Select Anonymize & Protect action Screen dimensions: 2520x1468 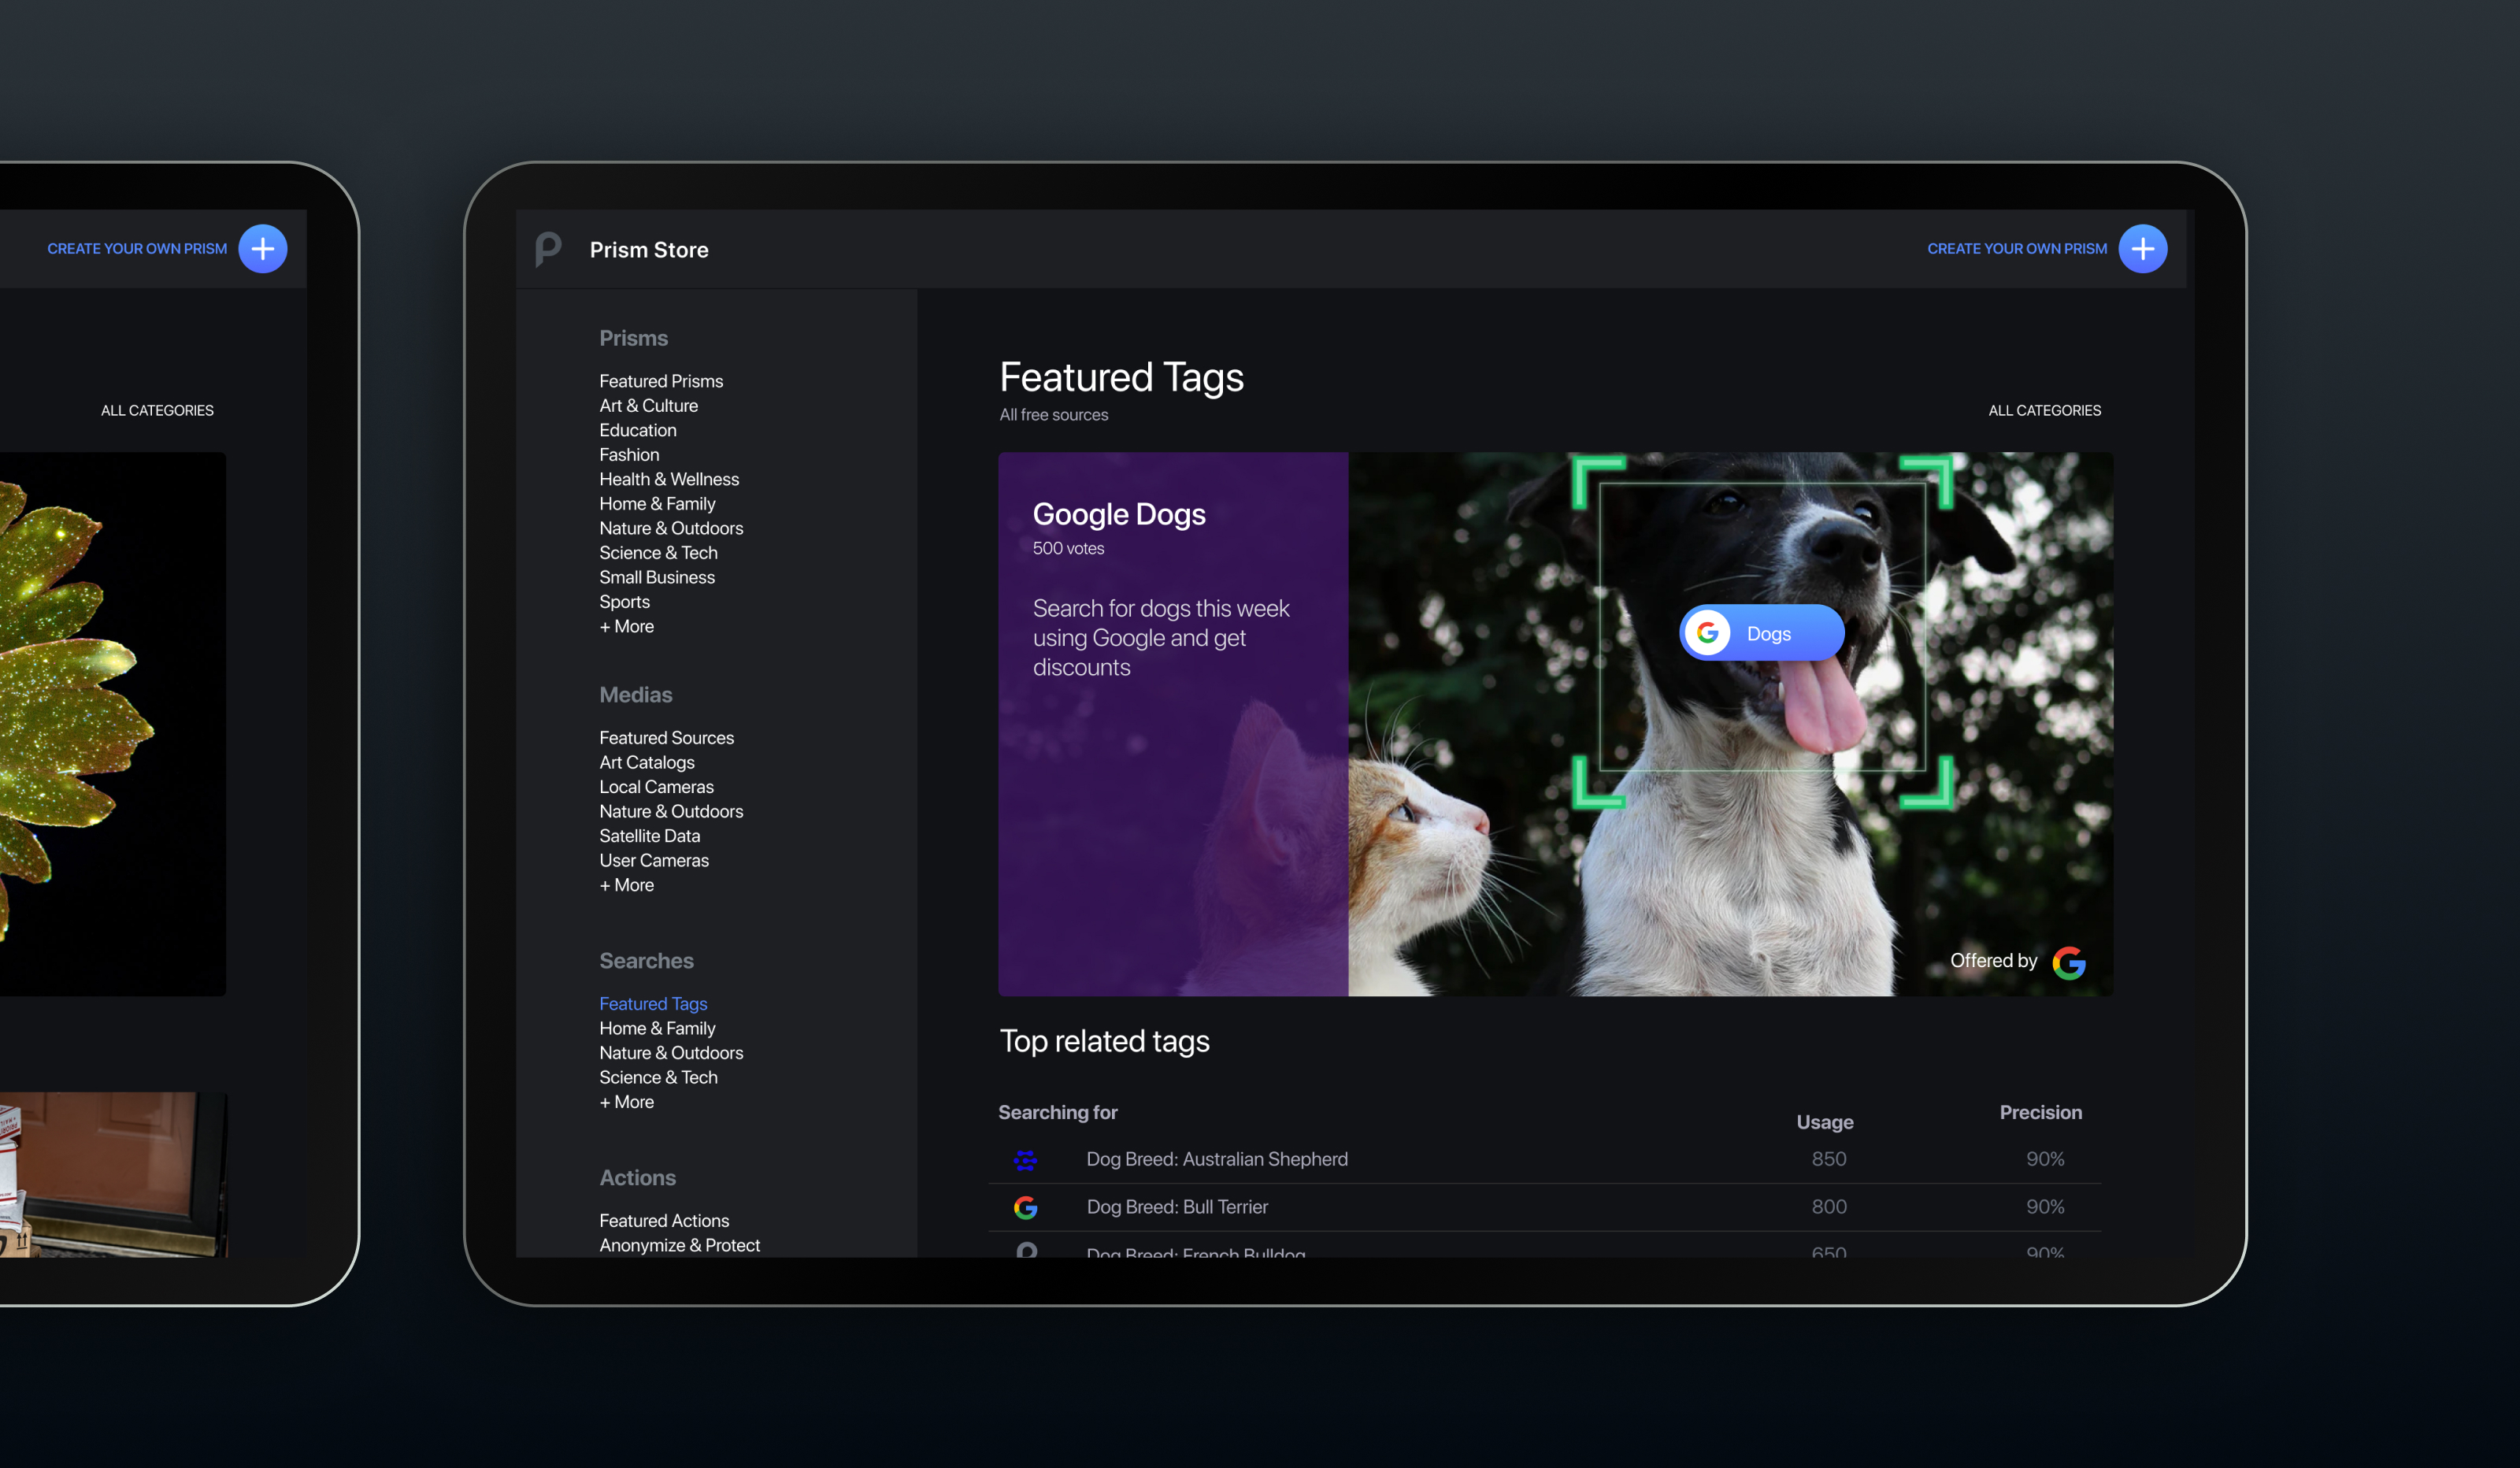(x=679, y=1245)
